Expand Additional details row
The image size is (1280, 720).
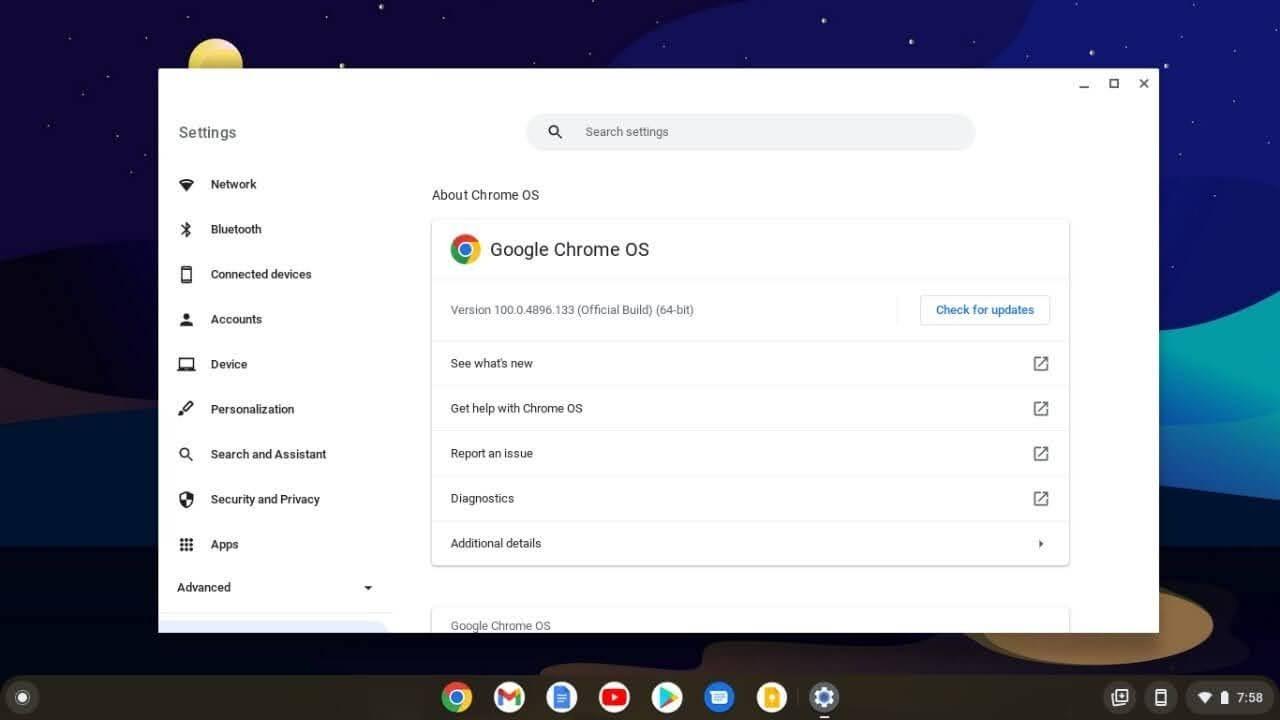[750, 543]
